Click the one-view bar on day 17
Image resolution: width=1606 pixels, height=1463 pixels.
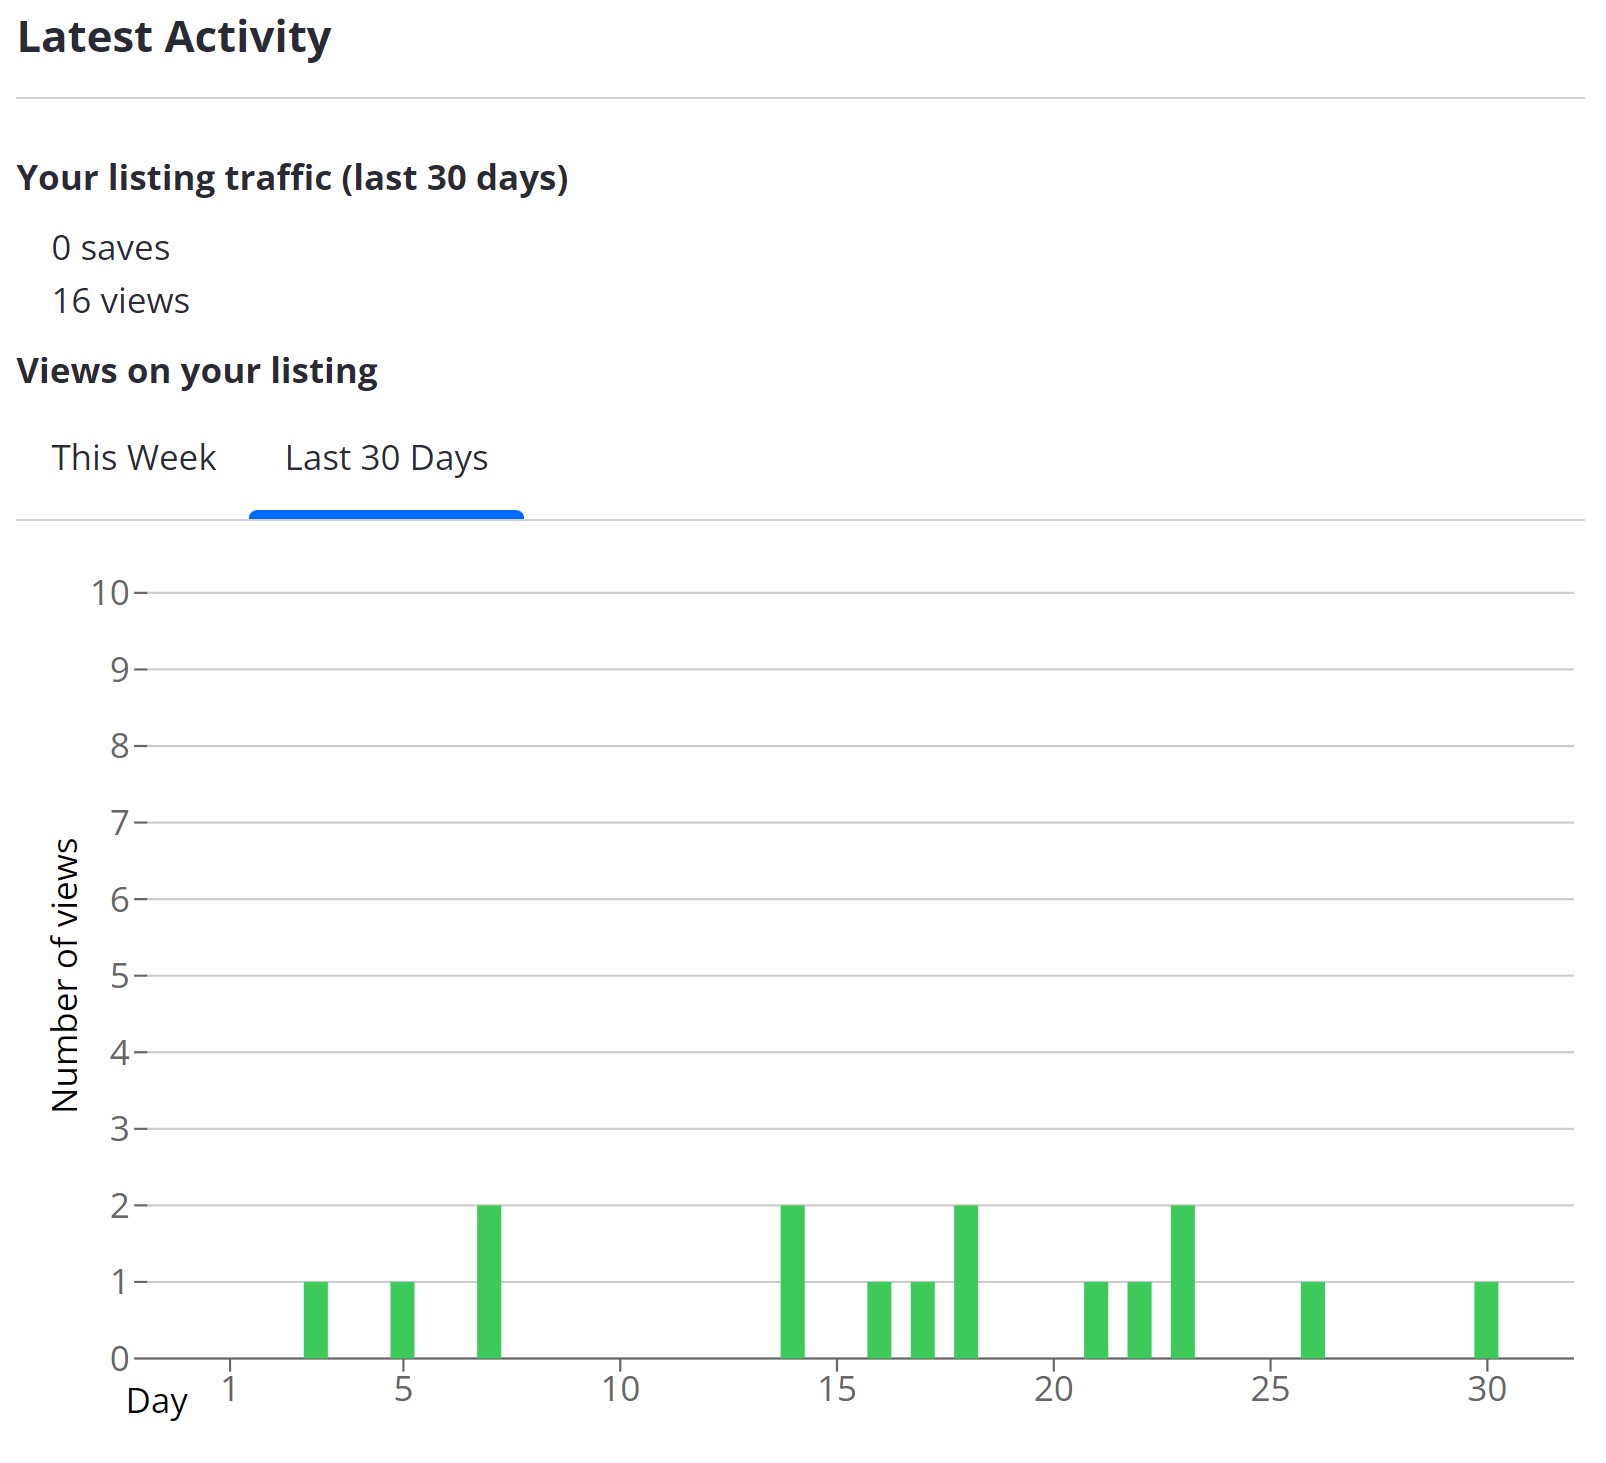pyautogui.click(x=922, y=1319)
